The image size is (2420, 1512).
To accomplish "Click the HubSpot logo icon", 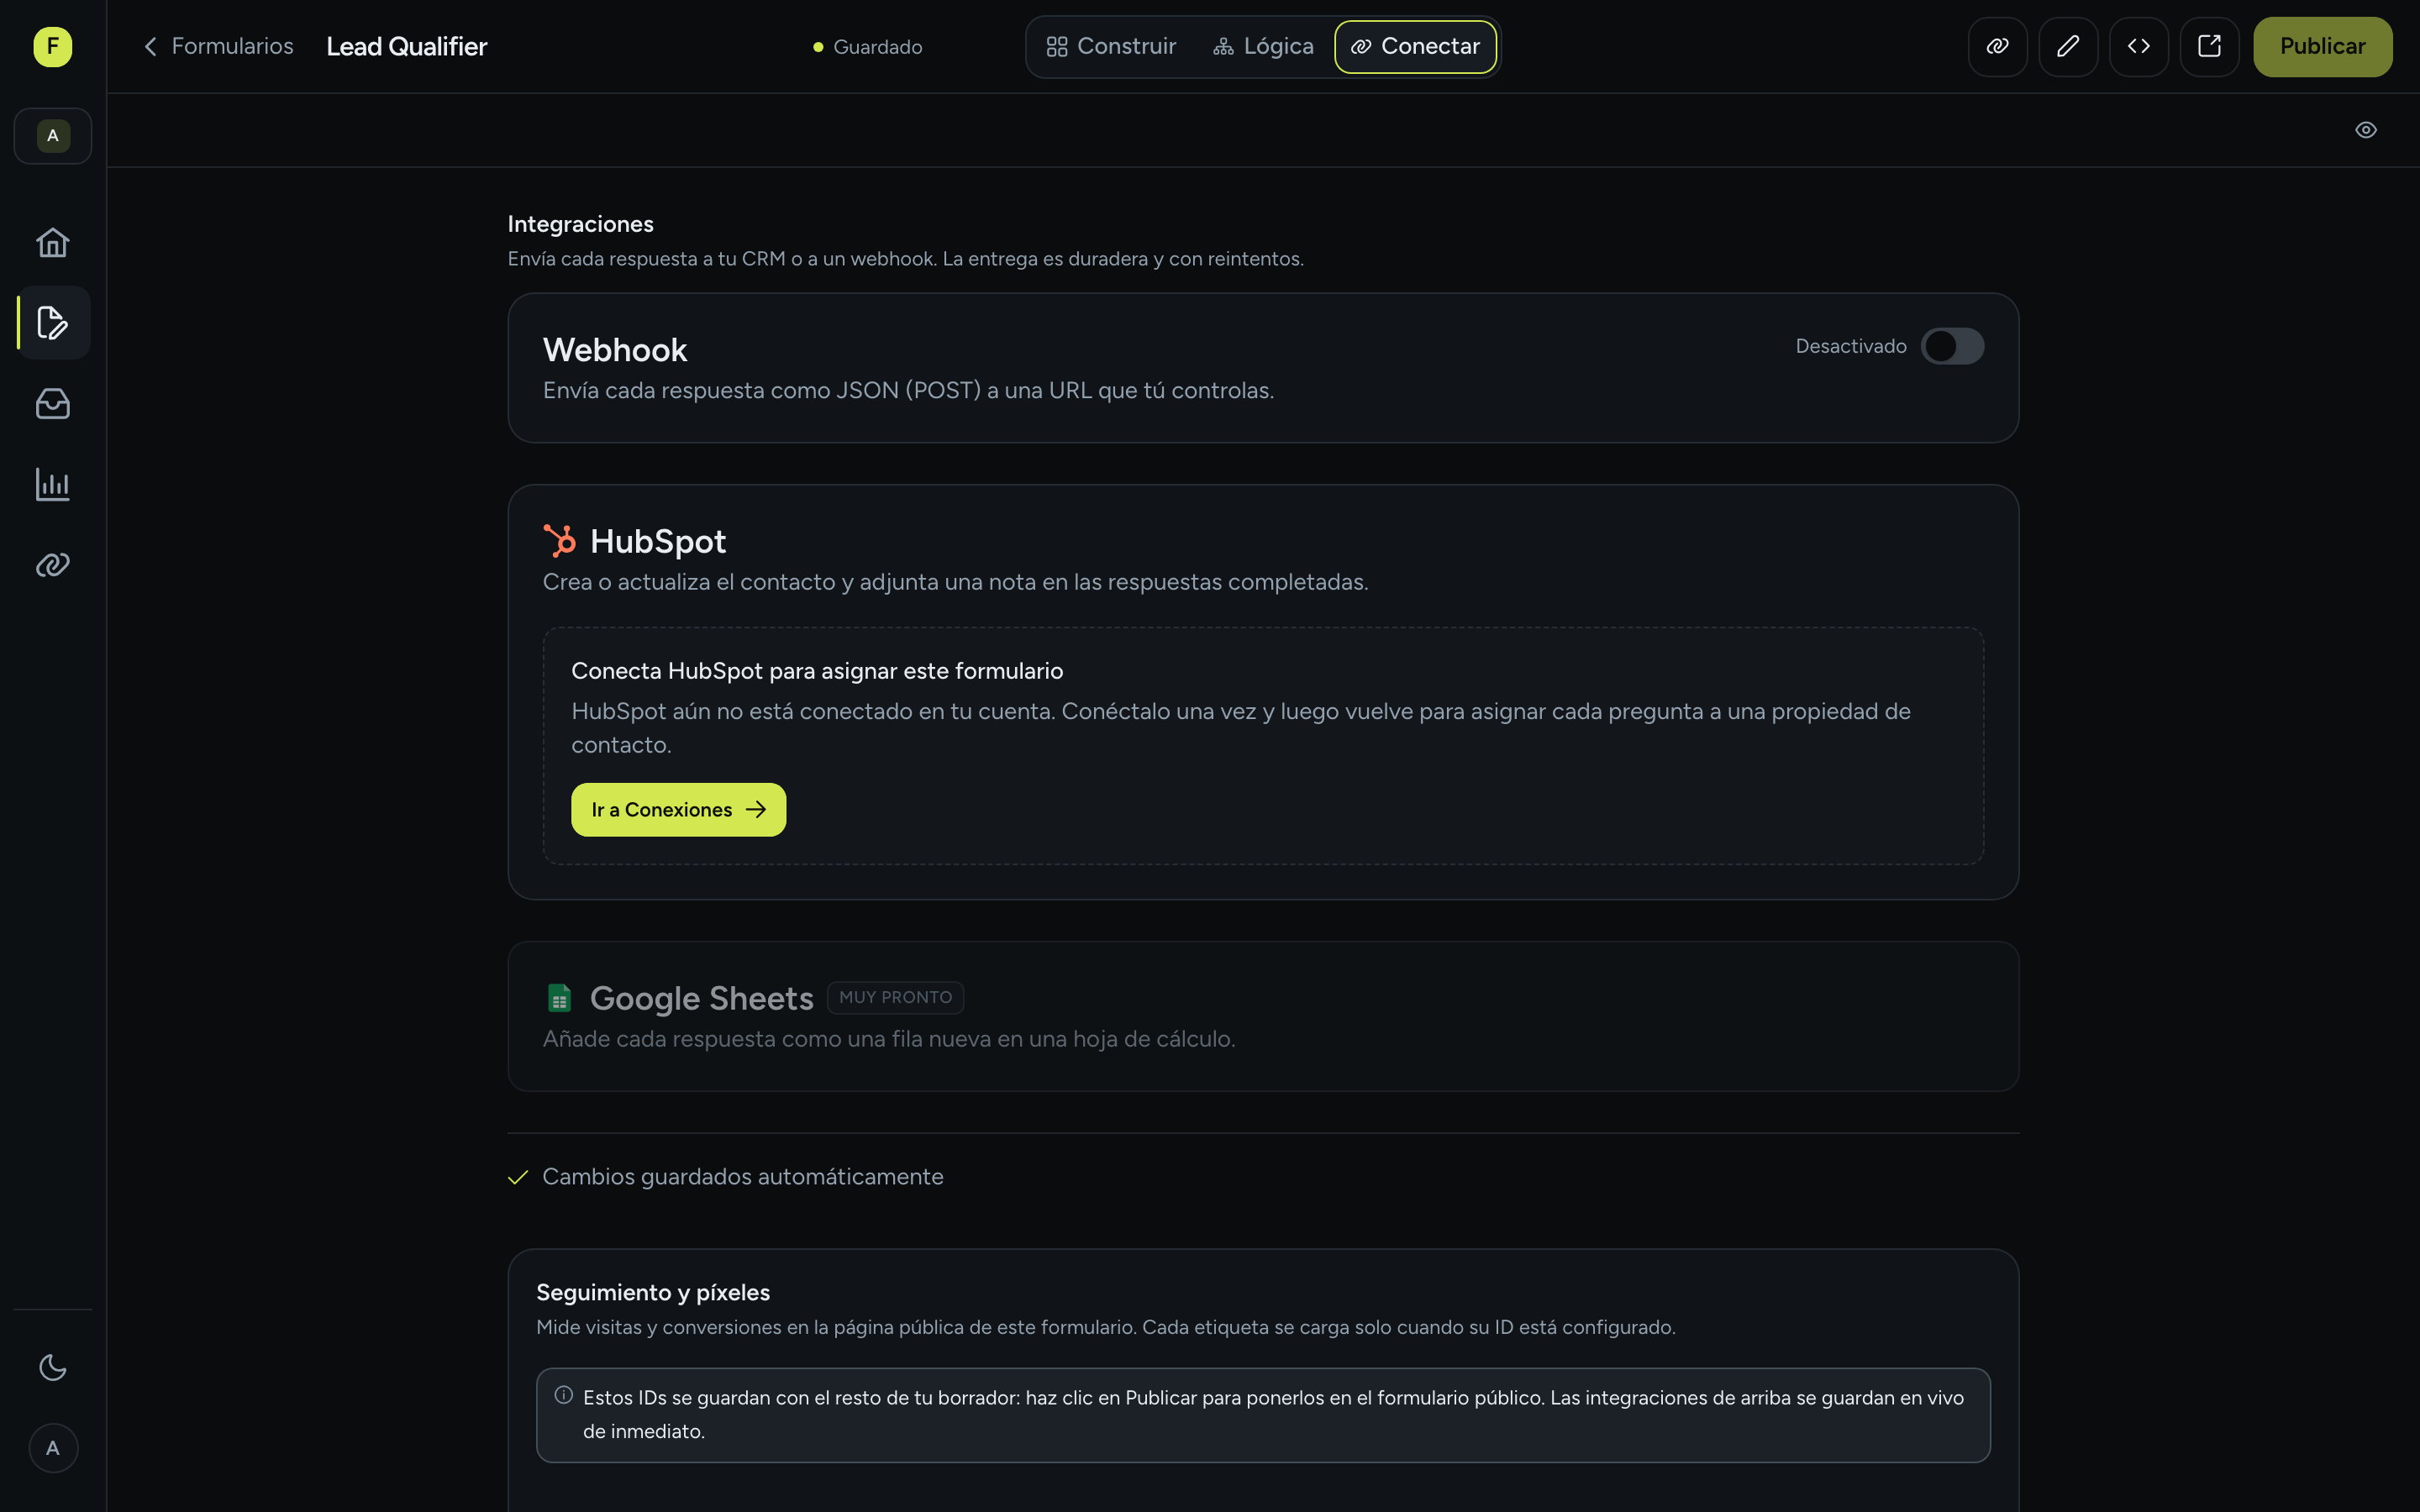I will tap(560, 540).
